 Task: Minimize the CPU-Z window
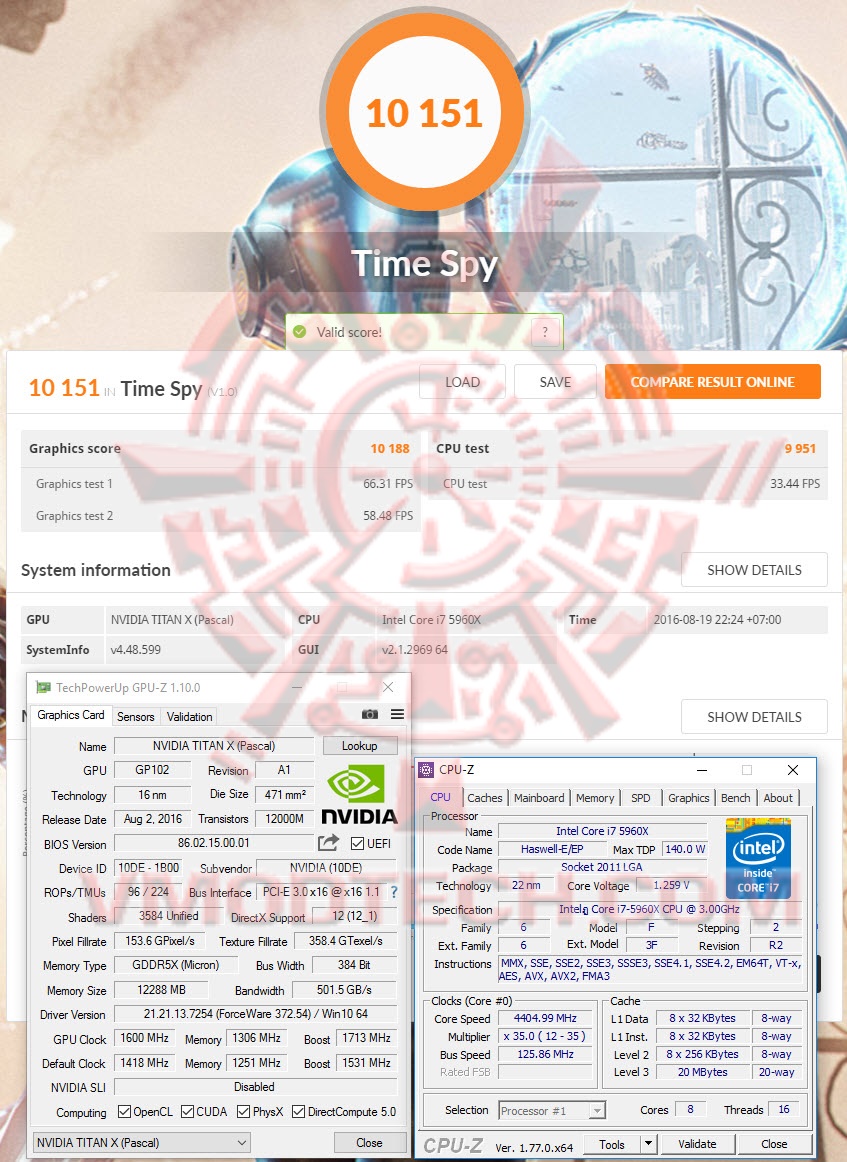pyautogui.click(x=702, y=770)
